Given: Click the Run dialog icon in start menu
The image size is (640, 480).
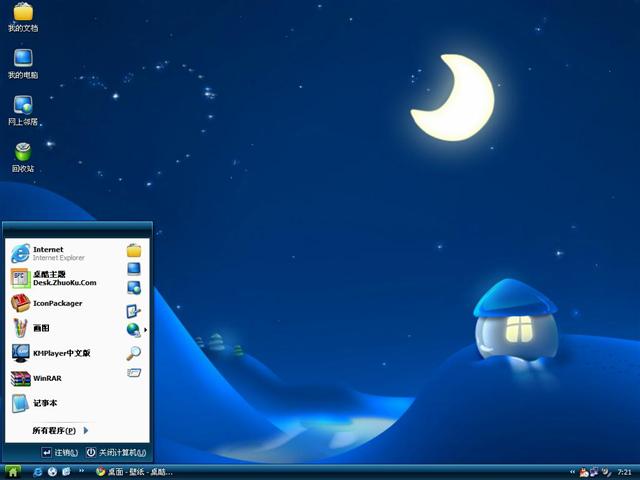Looking at the screenshot, I should 134,372.
